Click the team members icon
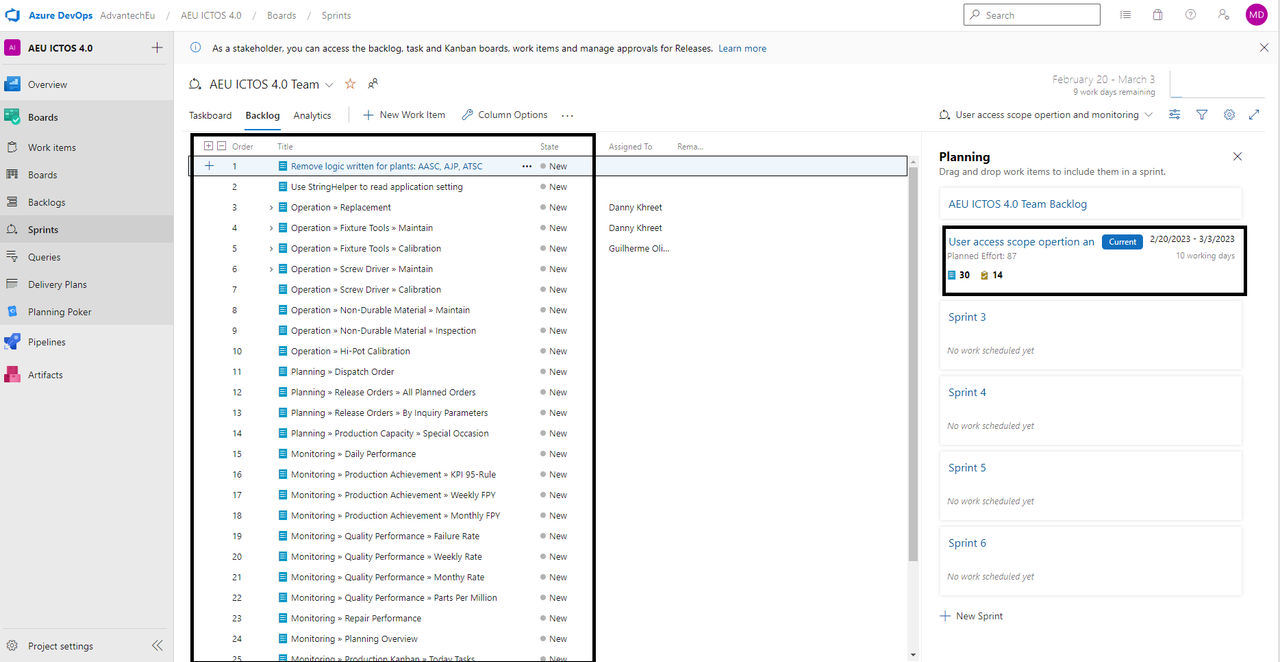 pyautogui.click(x=373, y=84)
